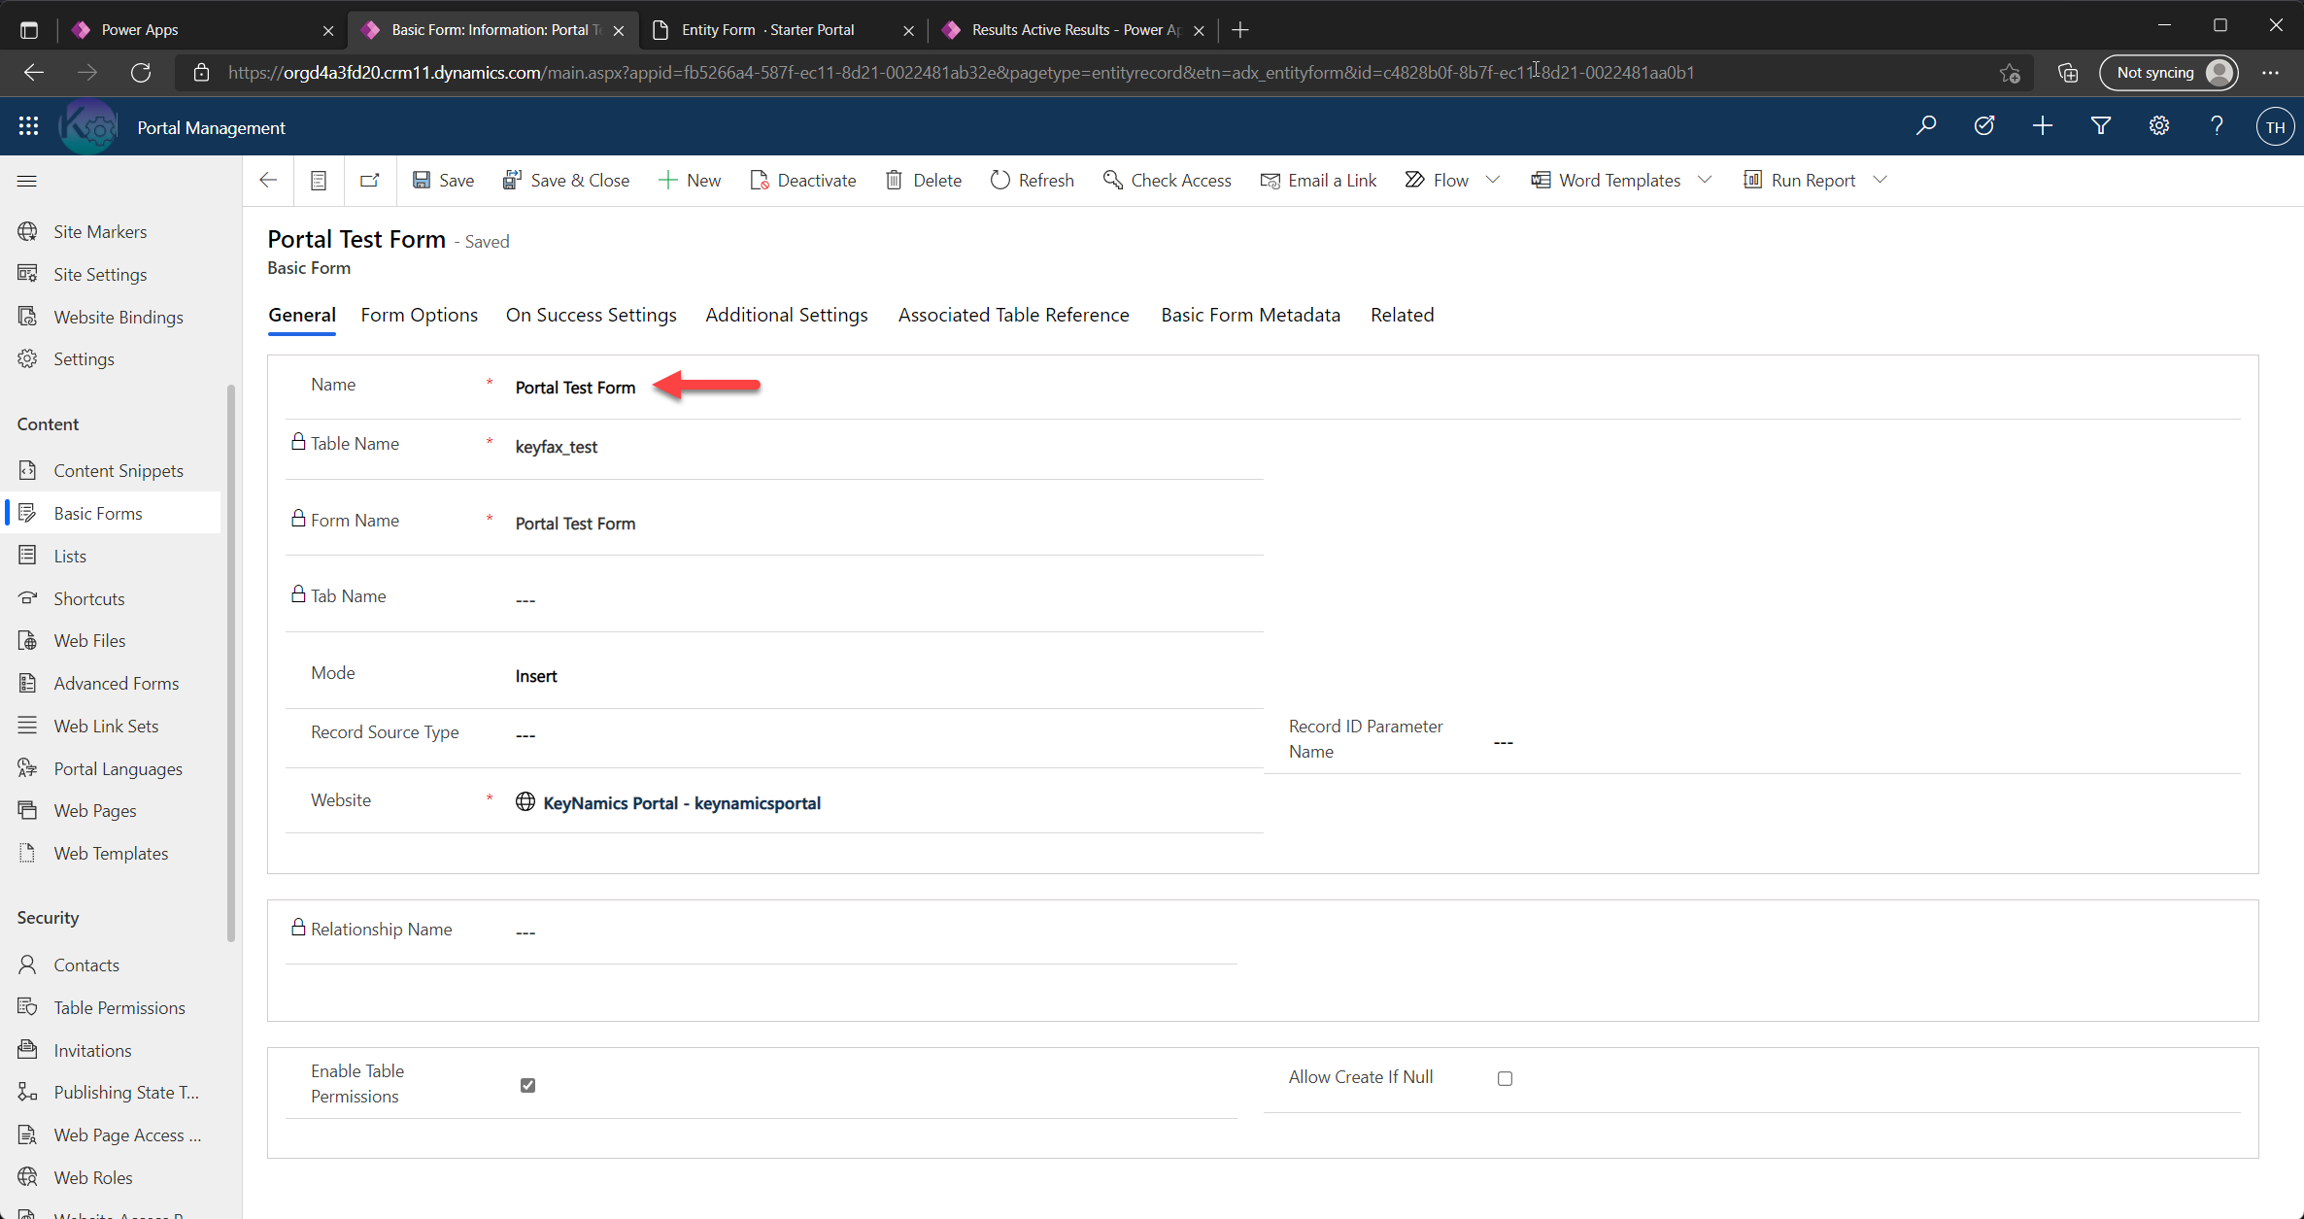Expand the Run Report dropdown chevron
The width and height of the screenshot is (2304, 1219).
[x=1880, y=180]
